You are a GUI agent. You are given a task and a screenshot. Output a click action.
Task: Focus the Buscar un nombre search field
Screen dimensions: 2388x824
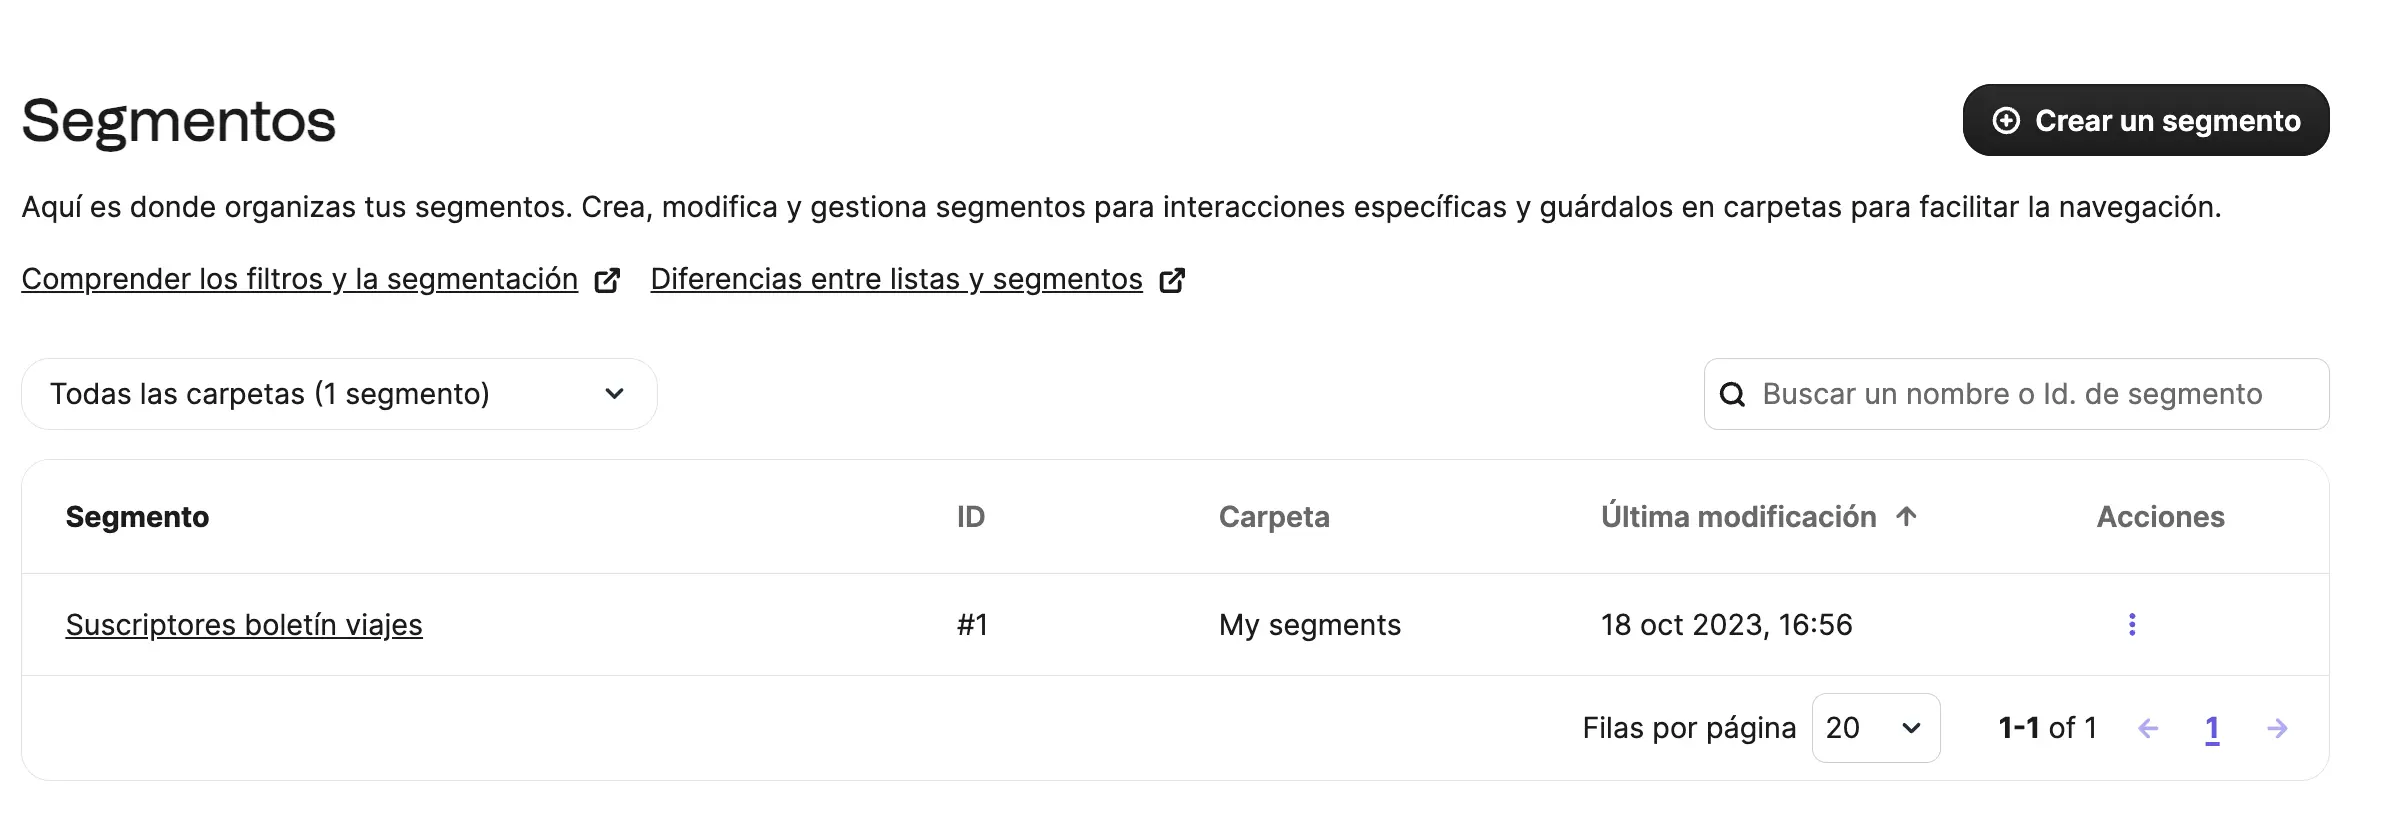coord(2017,394)
